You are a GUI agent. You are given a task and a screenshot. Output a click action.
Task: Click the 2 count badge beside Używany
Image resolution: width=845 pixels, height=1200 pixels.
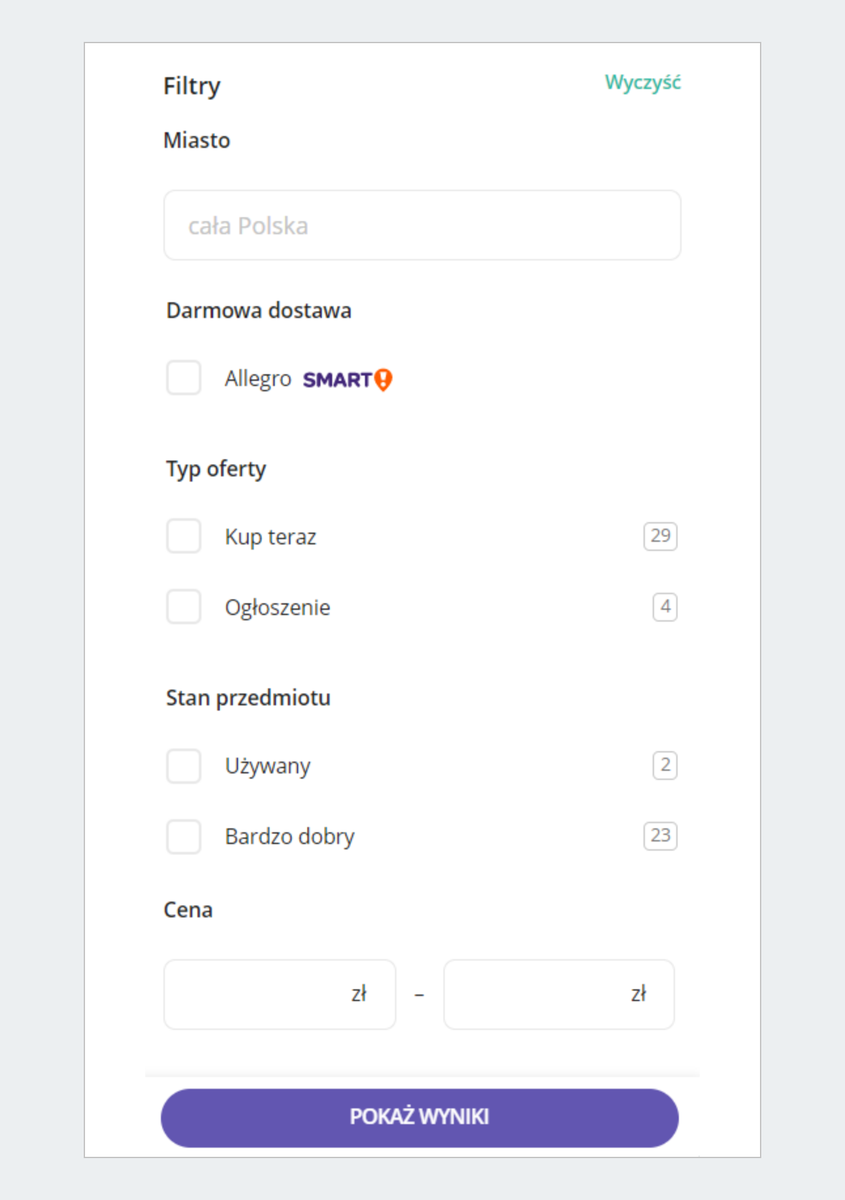tap(664, 766)
